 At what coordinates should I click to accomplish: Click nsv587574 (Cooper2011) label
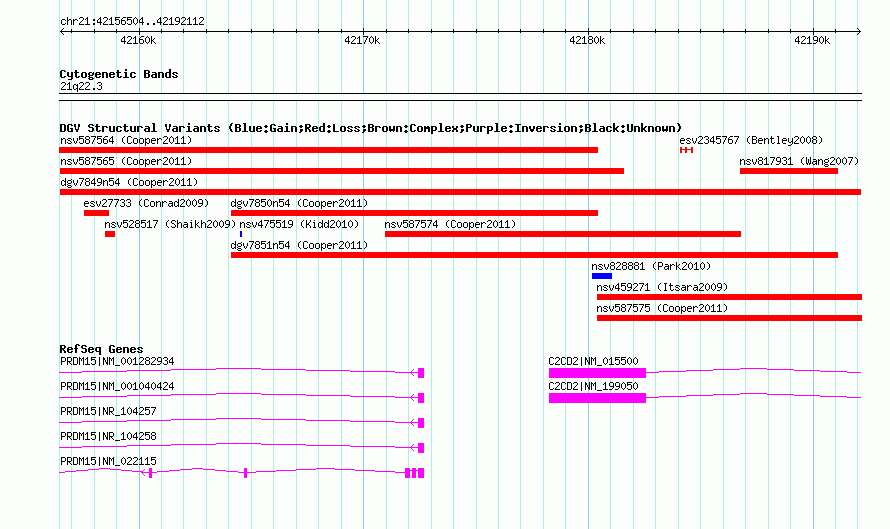pos(450,224)
